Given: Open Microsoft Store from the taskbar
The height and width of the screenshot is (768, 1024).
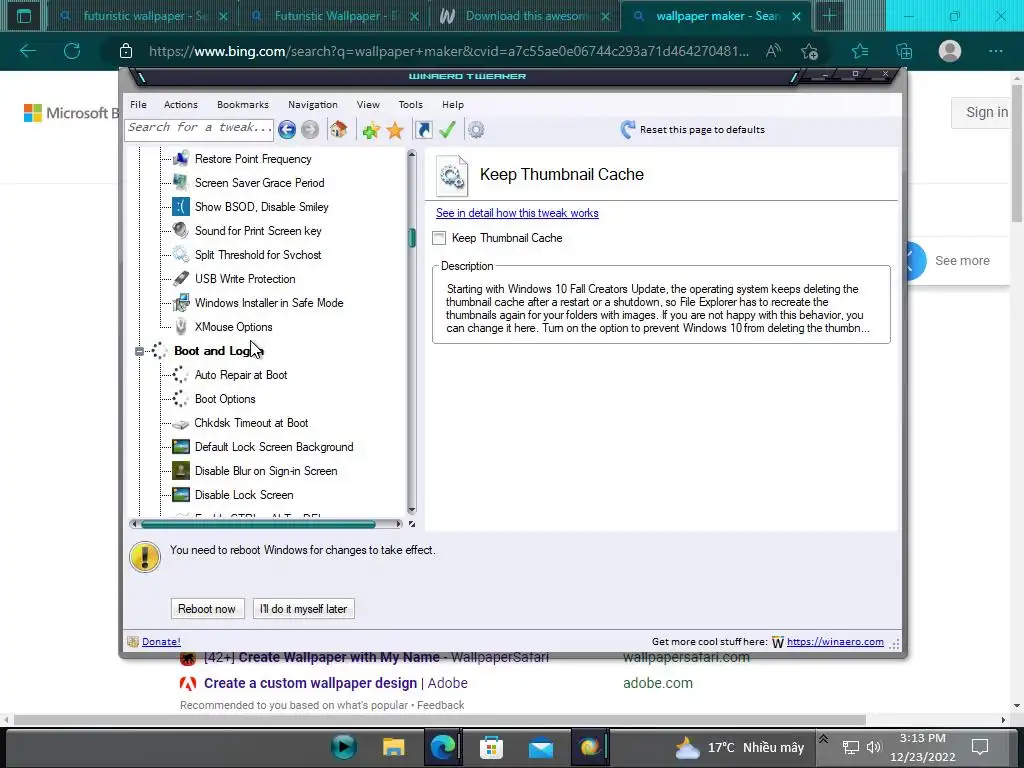Looking at the screenshot, I should 491,747.
